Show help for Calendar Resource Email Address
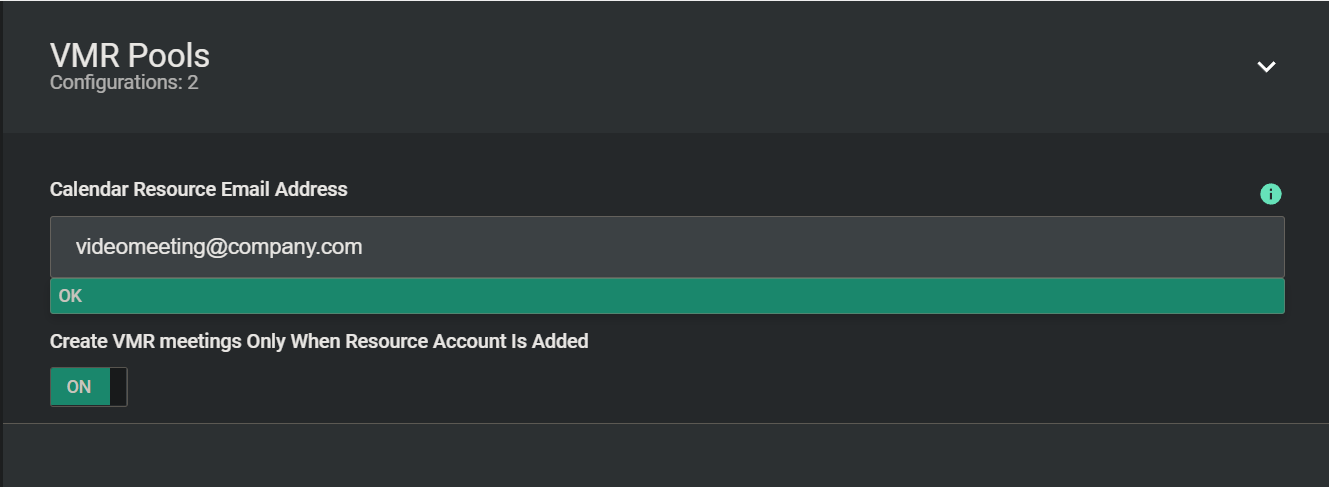Image resolution: width=1329 pixels, height=487 pixels. point(1271,194)
